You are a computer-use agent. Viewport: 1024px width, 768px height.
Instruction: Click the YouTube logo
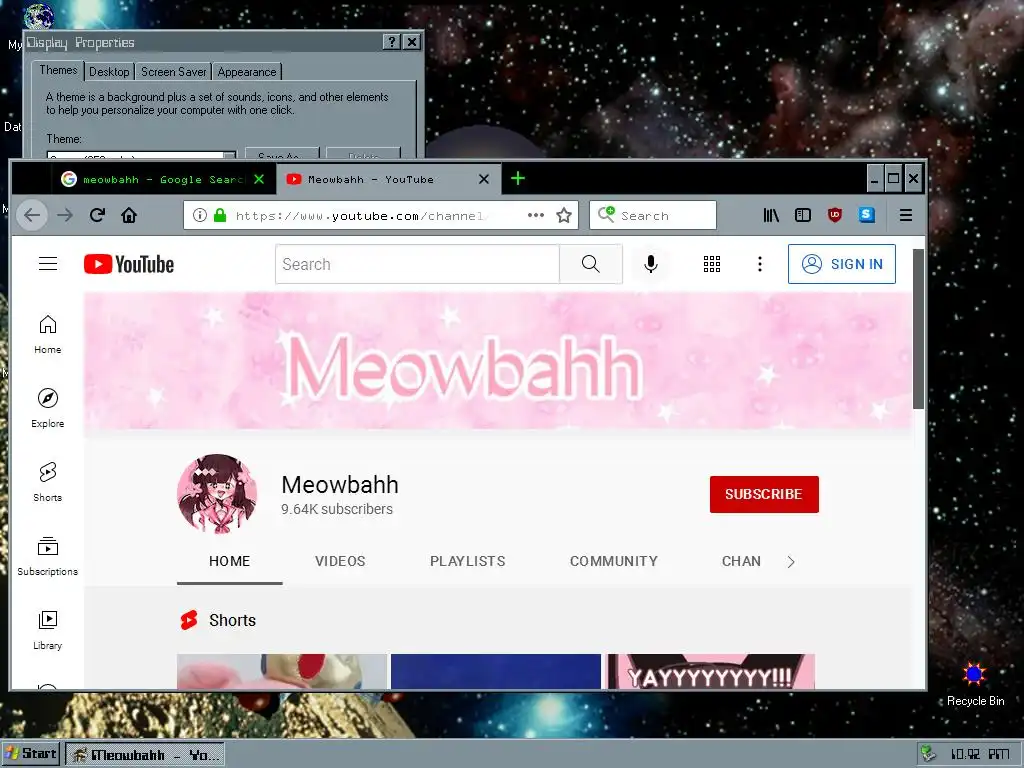(x=129, y=264)
